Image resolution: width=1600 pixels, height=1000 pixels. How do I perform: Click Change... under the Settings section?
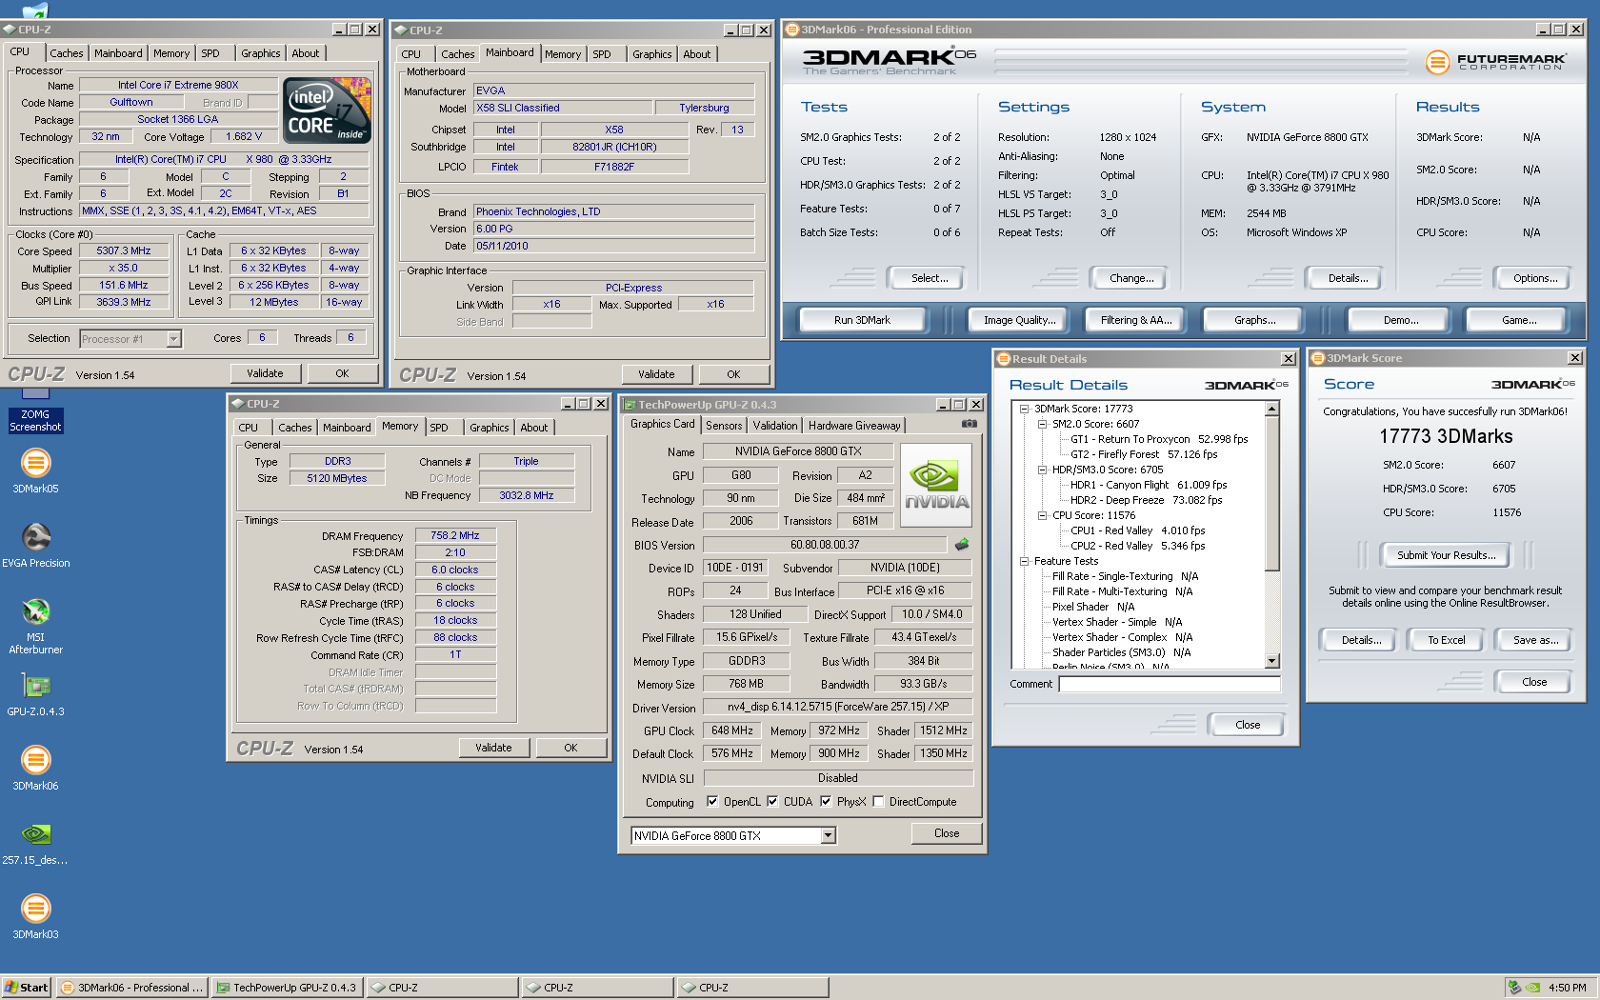(1131, 278)
